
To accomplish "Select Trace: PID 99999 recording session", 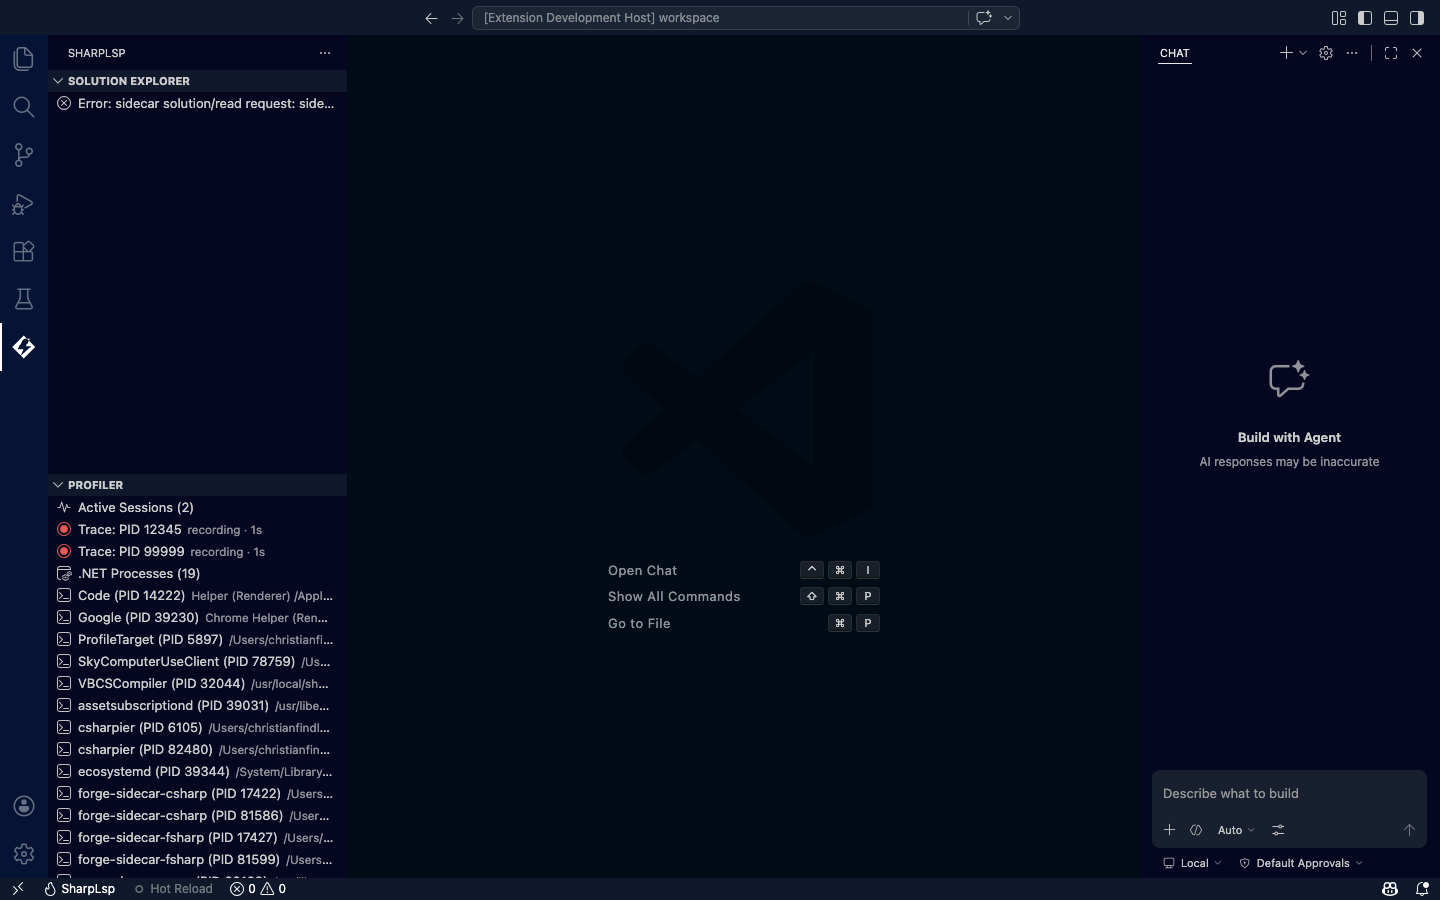I will coord(197,551).
